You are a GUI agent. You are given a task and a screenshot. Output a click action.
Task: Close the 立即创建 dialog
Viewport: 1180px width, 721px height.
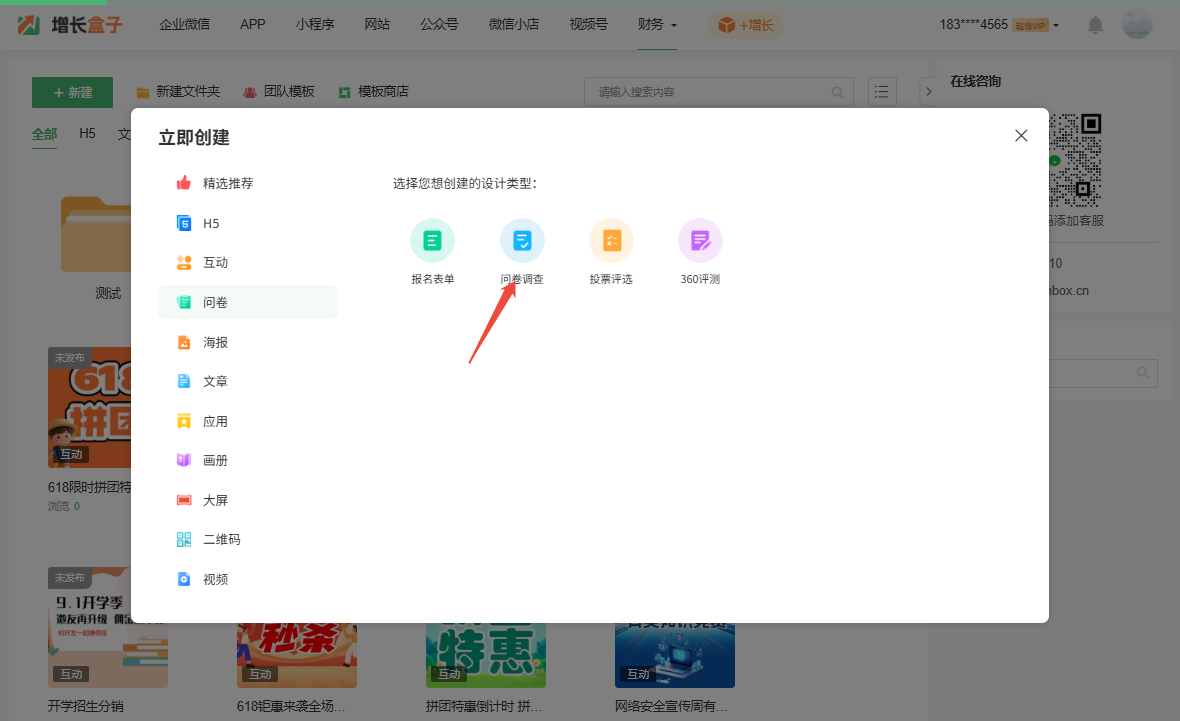(x=1021, y=136)
